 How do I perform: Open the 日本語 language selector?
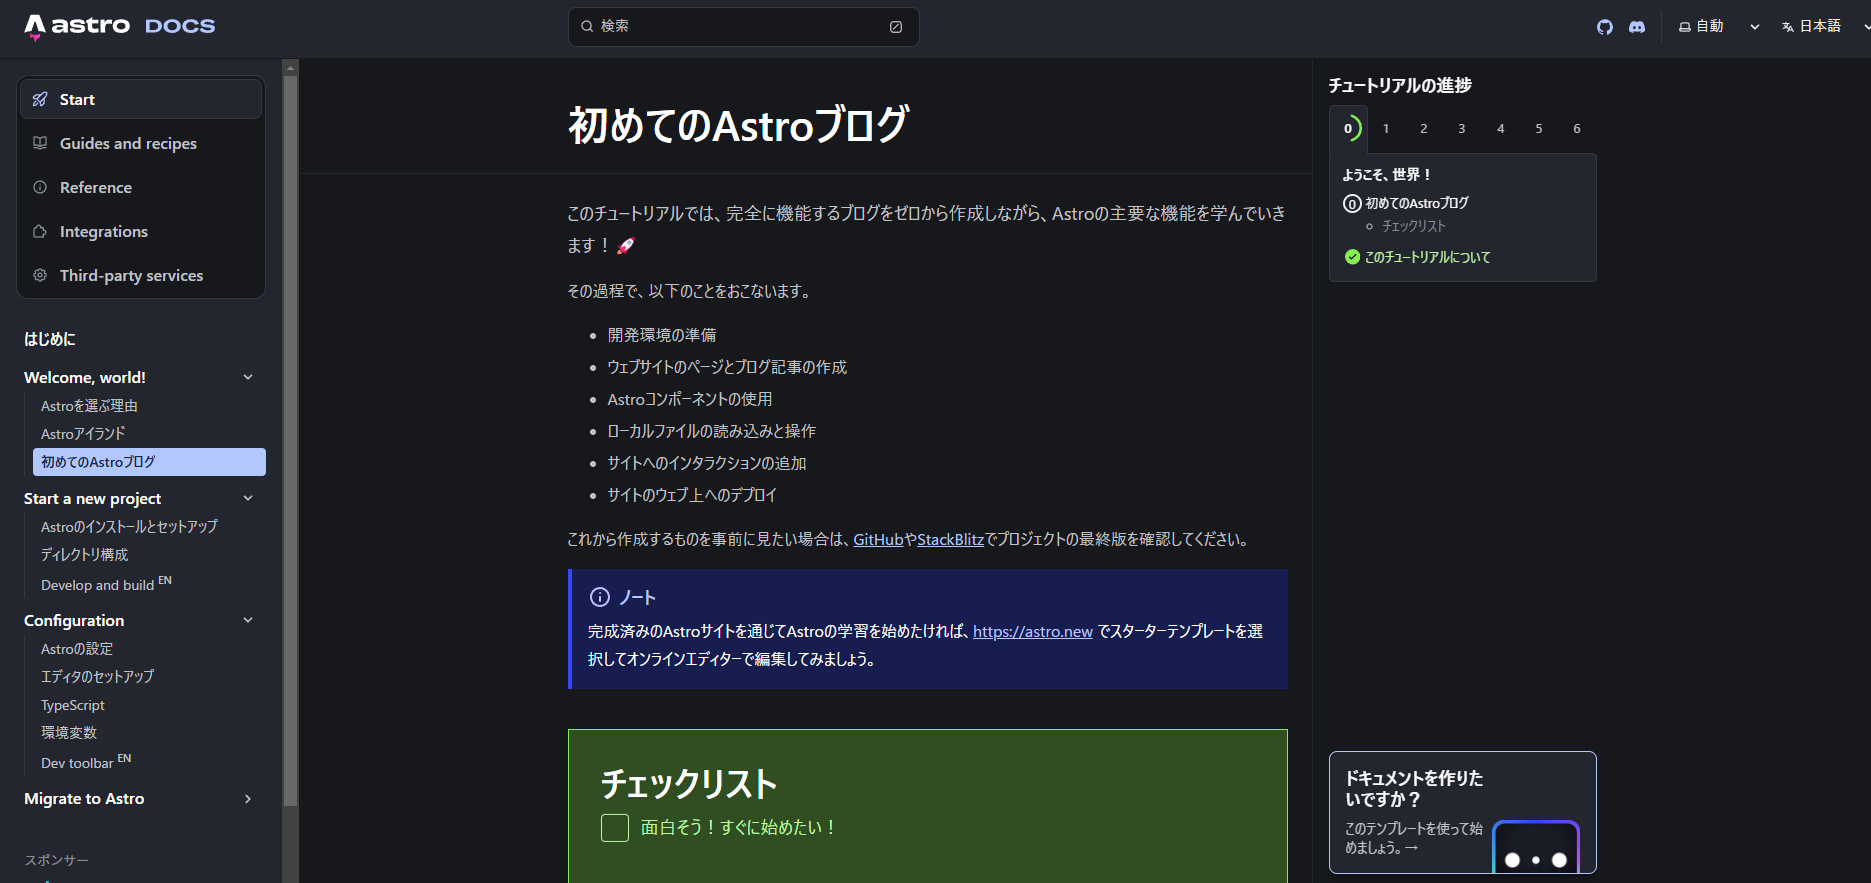[1823, 27]
